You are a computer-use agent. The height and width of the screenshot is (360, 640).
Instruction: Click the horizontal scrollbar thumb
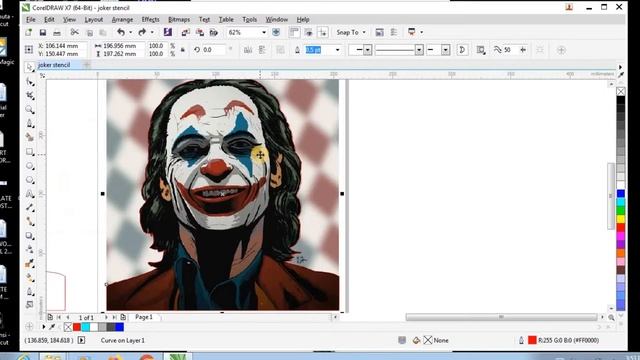point(501,317)
